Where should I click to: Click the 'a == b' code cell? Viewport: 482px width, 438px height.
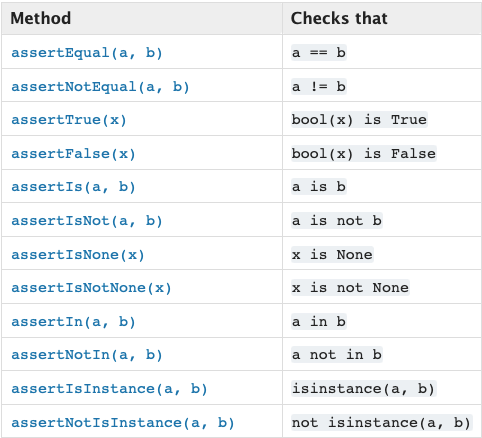319,53
